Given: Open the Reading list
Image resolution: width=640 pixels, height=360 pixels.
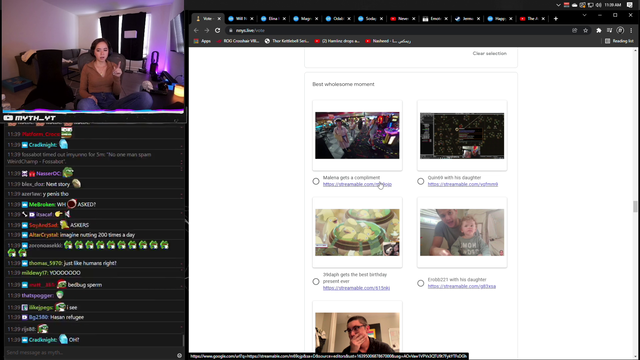Looking at the screenshot, I should (x=619, y=41).
